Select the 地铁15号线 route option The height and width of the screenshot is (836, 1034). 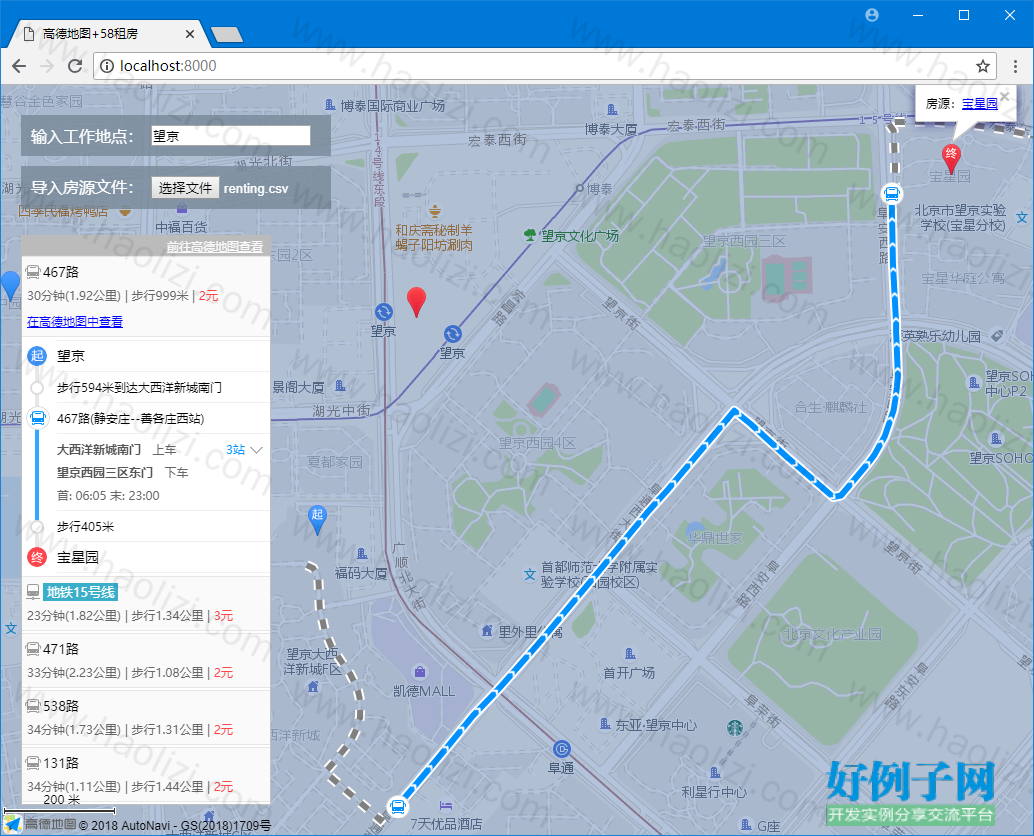tap(146, 603)
